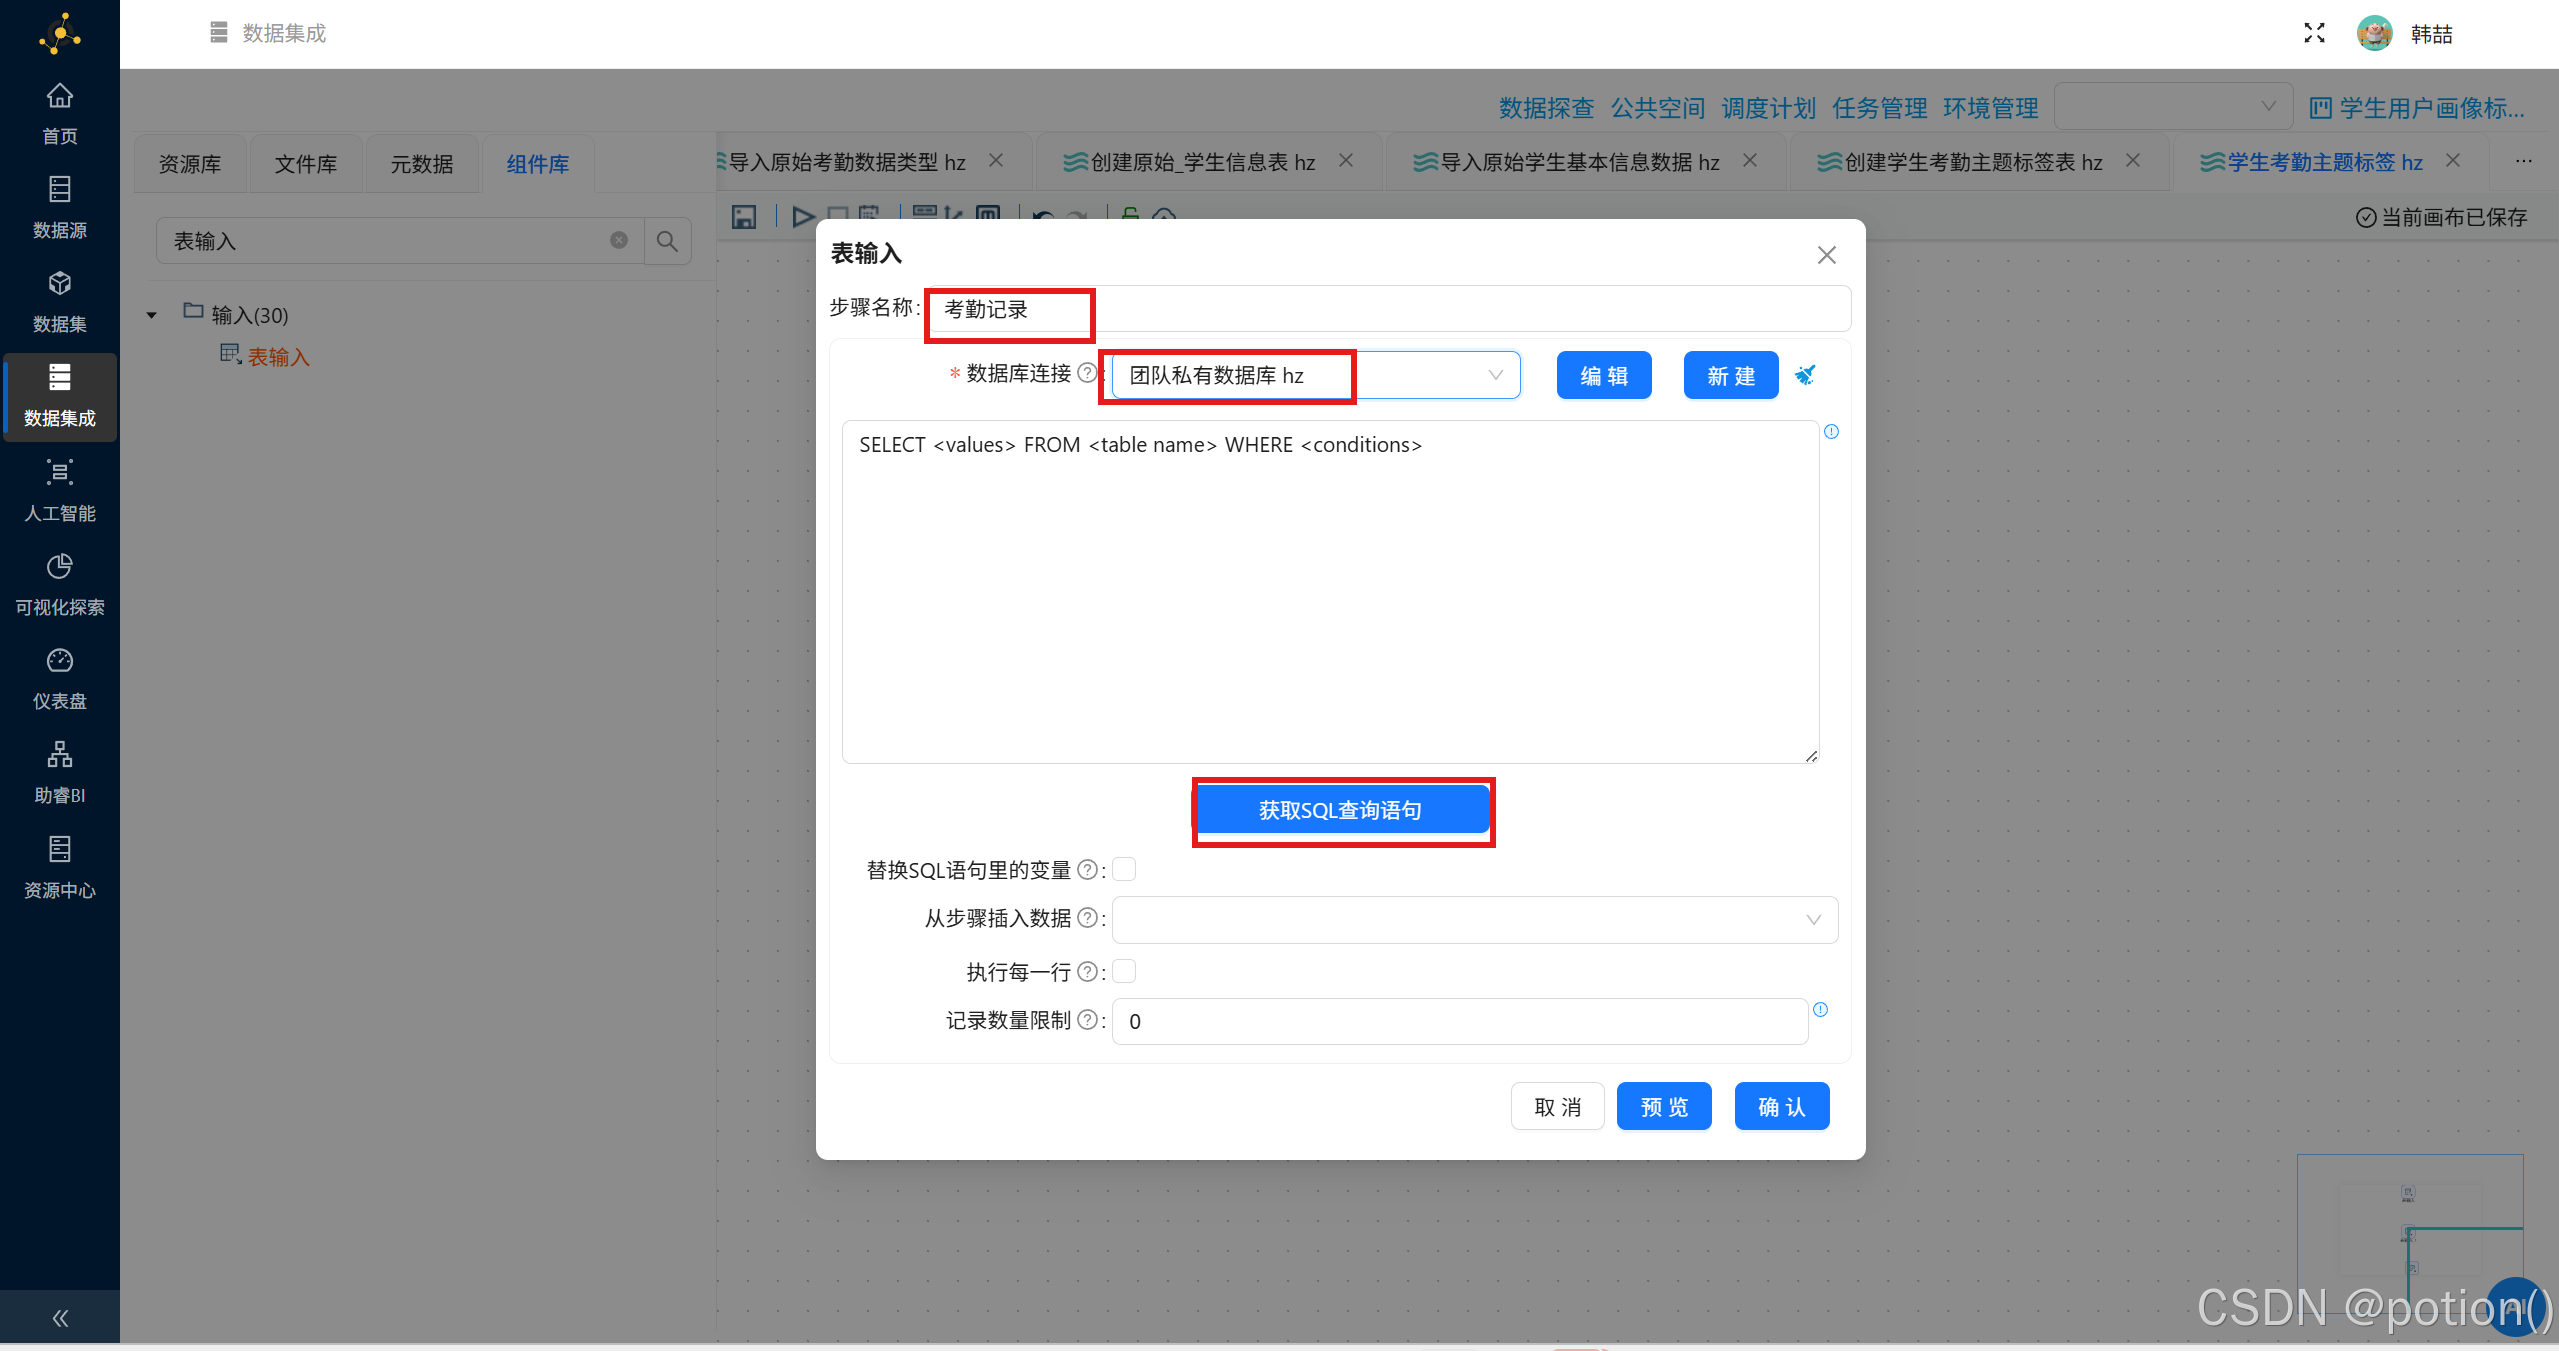Click the 预览 button

[x=1664, y=1106]
